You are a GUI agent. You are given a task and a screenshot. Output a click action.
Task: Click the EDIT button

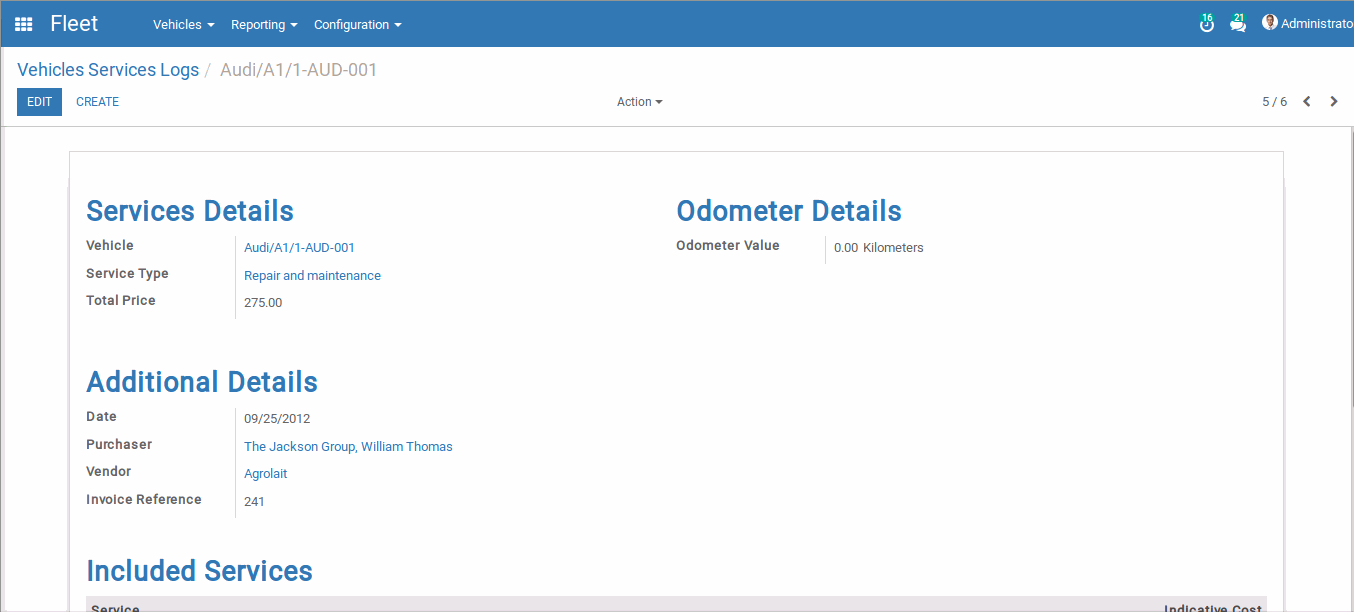coord(39,101)
